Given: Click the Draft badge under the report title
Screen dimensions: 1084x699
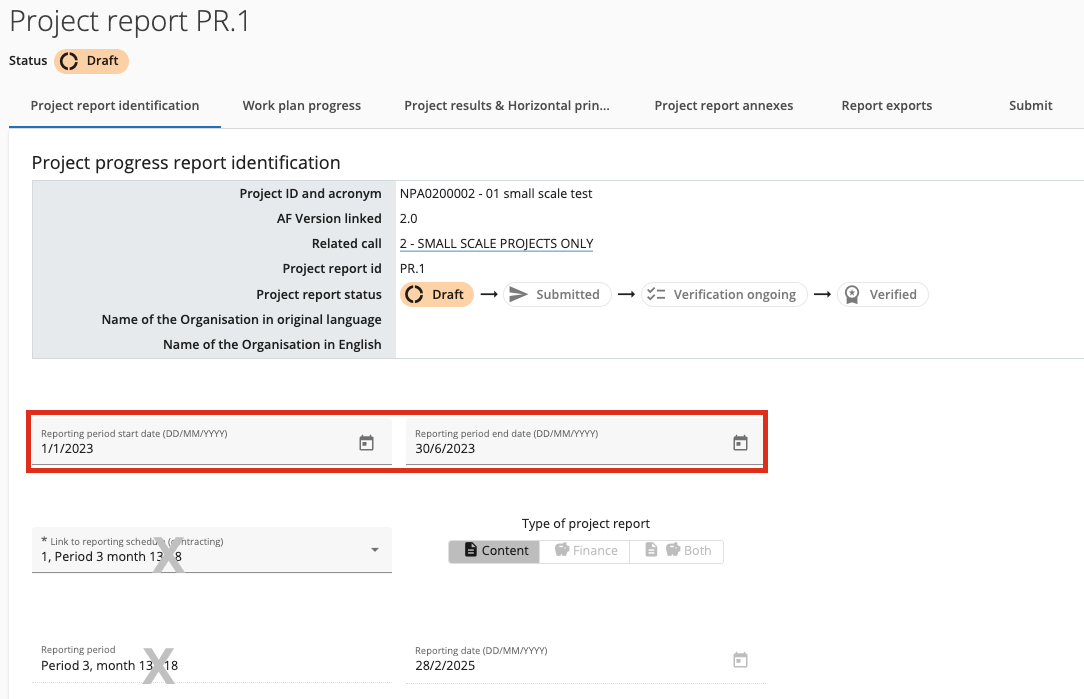Looking at the screenshot, I should click(x=91, y=61).
